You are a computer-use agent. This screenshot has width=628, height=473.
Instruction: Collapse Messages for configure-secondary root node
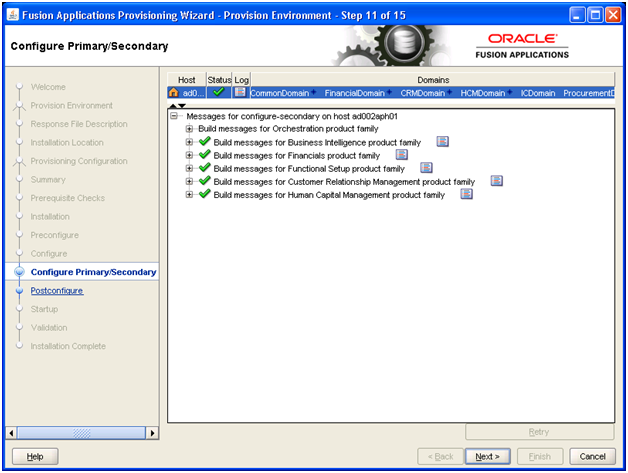click(x=174, y=116)
